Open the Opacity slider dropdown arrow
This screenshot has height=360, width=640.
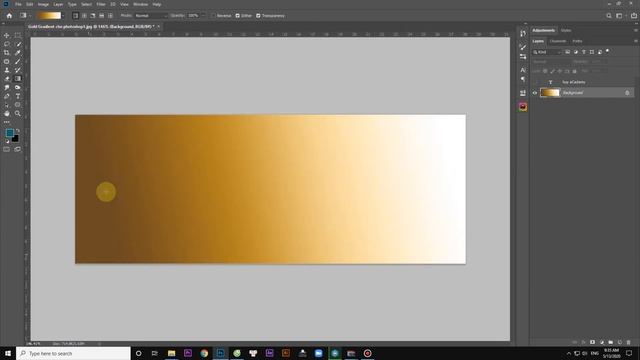click(x=203, y=16)
